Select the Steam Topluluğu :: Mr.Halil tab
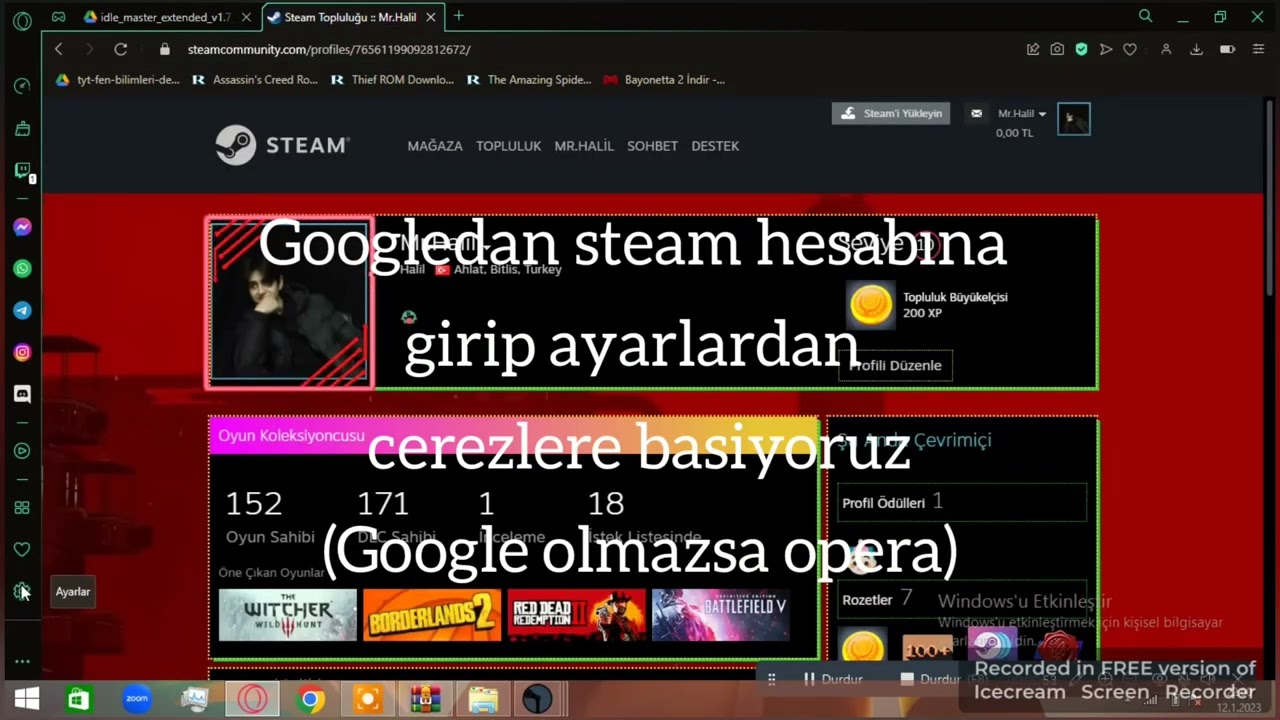Image resolution: width=1280 pixels, height=720 pixels. point(341,17)
